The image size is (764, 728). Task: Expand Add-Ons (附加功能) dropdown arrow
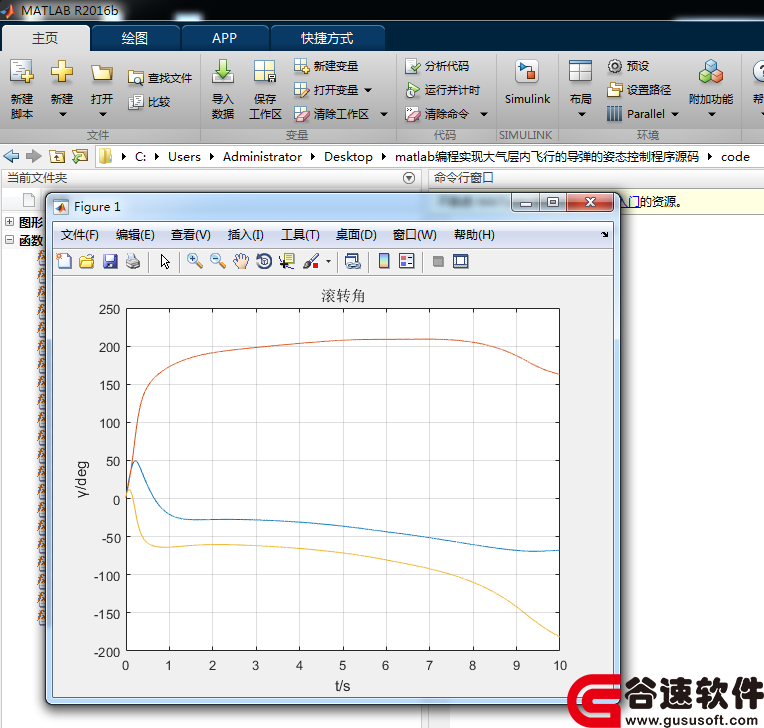pos(712,115)
